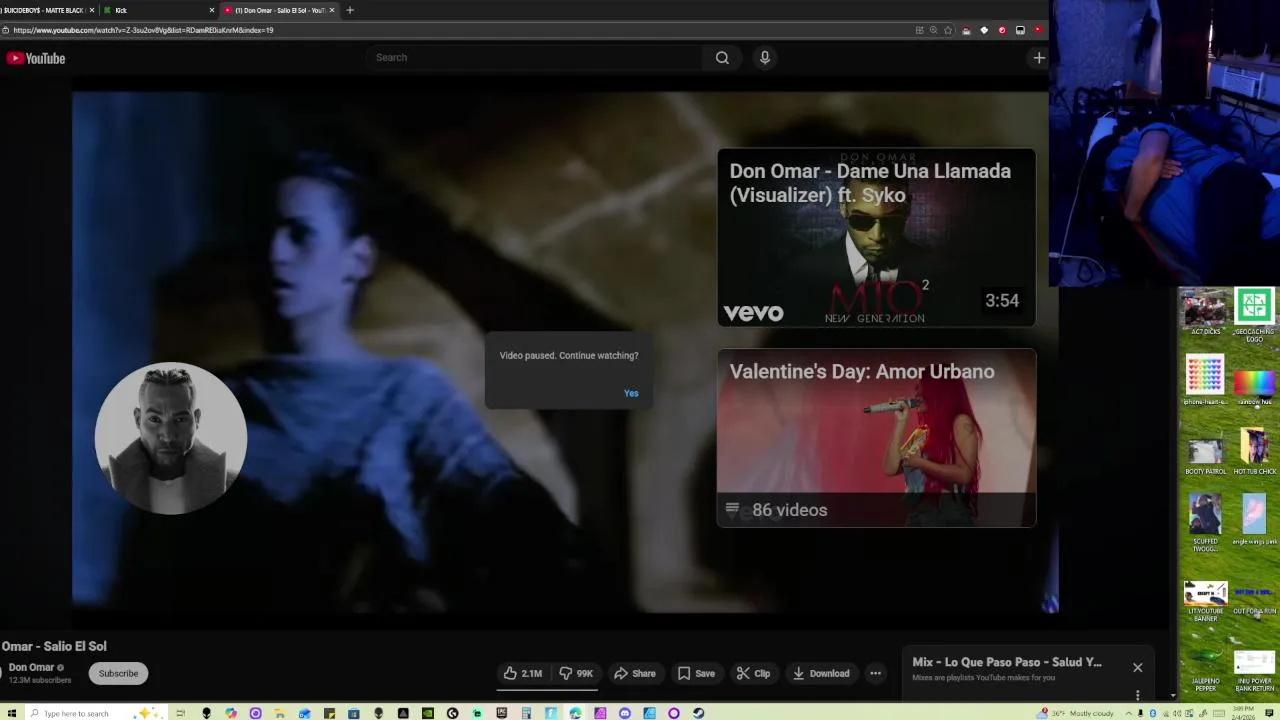
Task: Subscribe to Don Omar channel
Action: [x=118, y=673]
